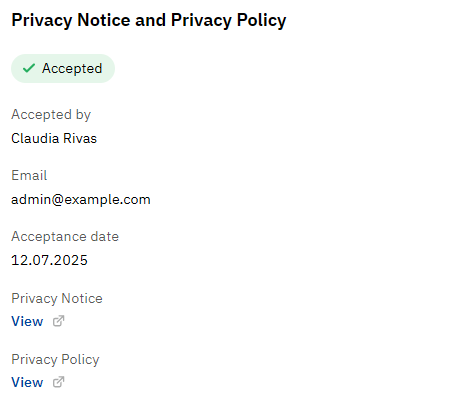
Task: Click the surname 'Rivas' in accepted-by value
Action: (x=80, y=138)
